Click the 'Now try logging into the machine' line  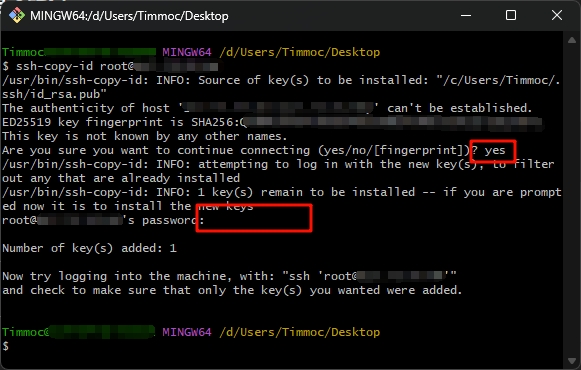229,276
